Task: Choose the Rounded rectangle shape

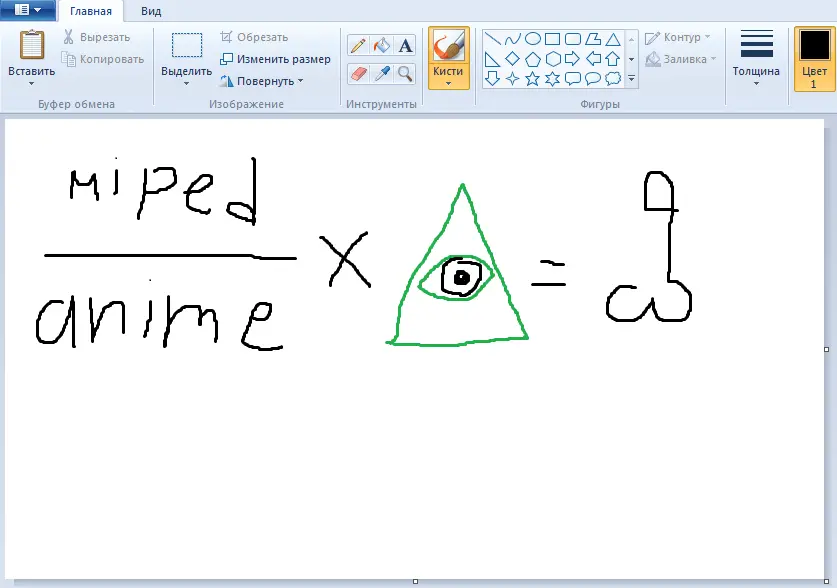Action: (573, 39)
